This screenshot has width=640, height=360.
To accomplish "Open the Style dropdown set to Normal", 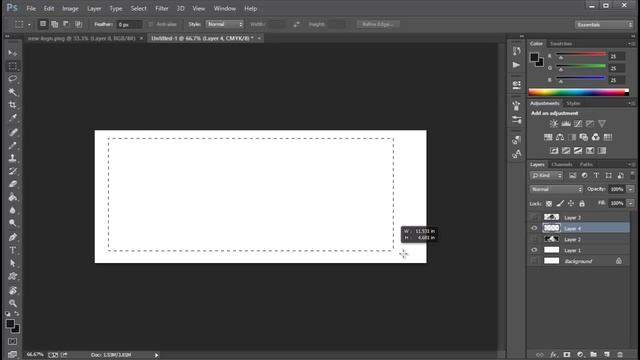I will (224, 24).
